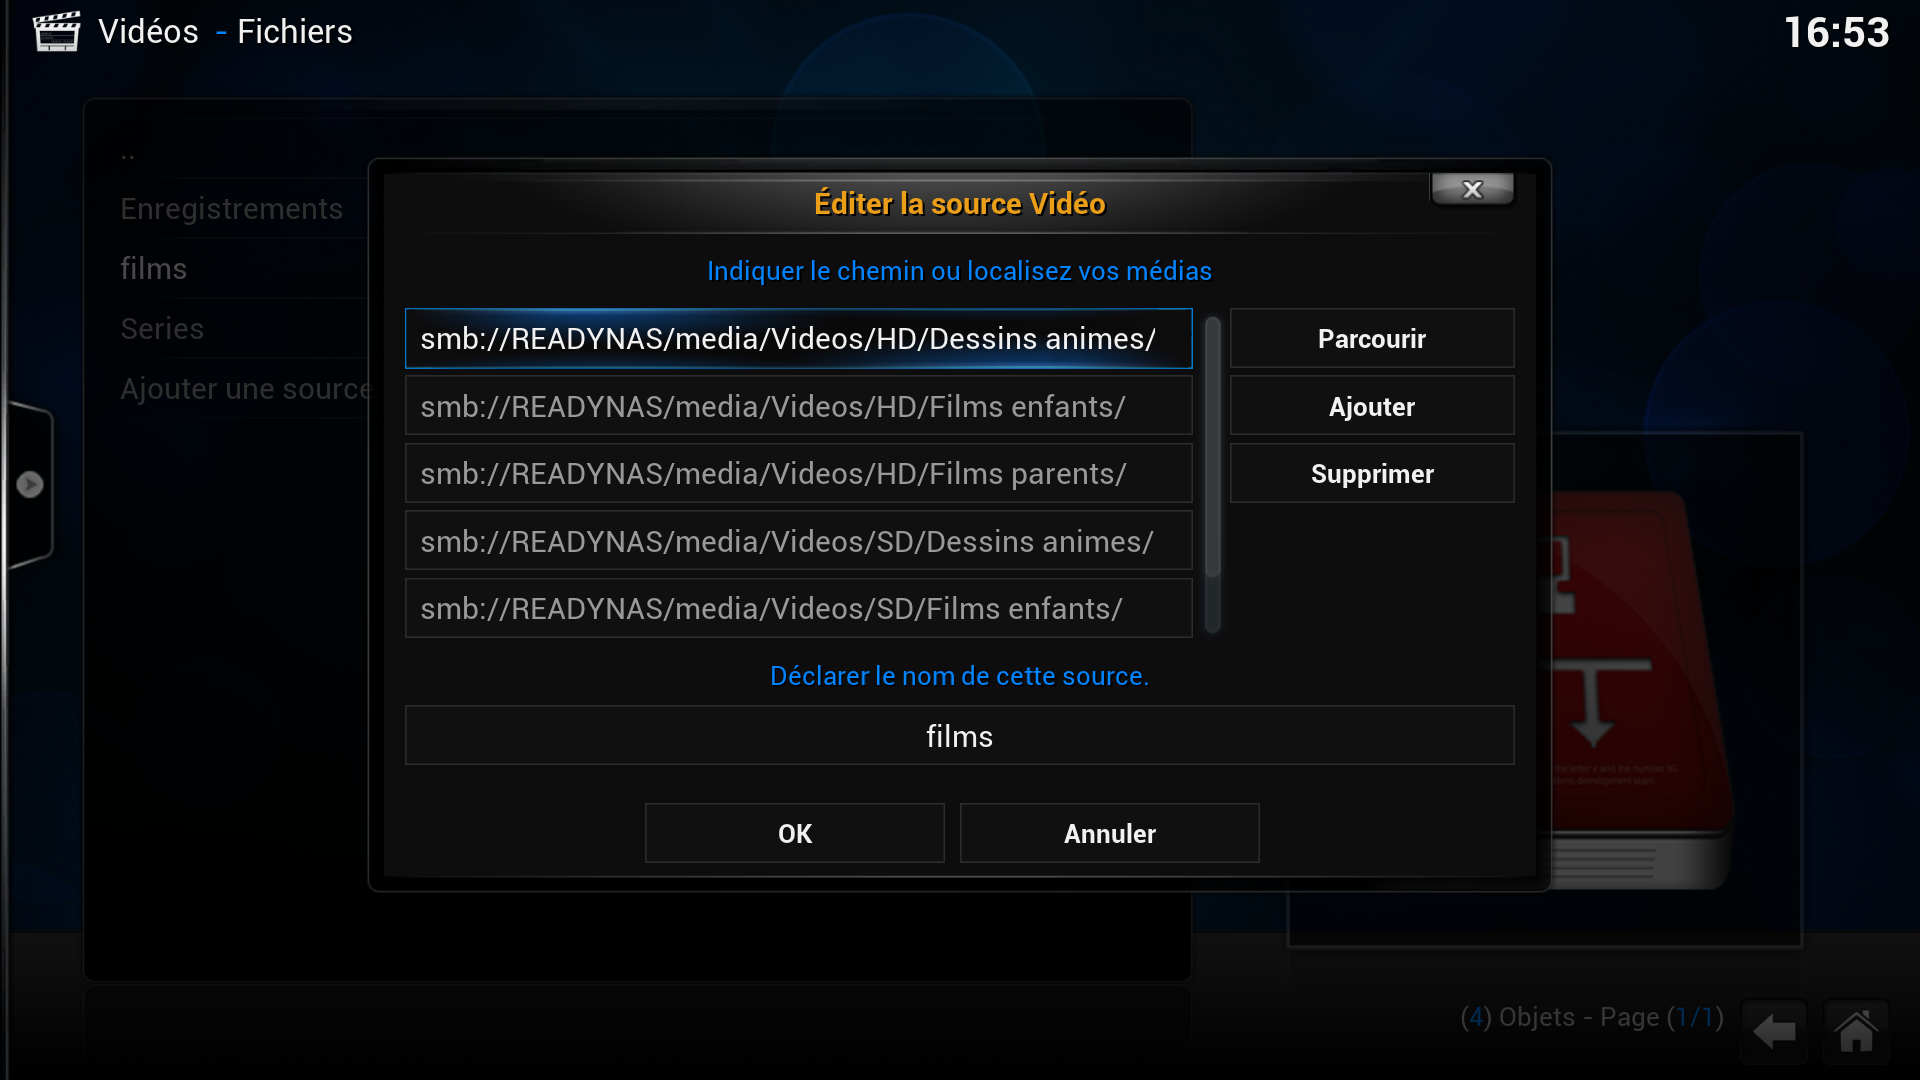Edit the source name field 'films'
This screenshot has height=1080, width=1920.
960,736
